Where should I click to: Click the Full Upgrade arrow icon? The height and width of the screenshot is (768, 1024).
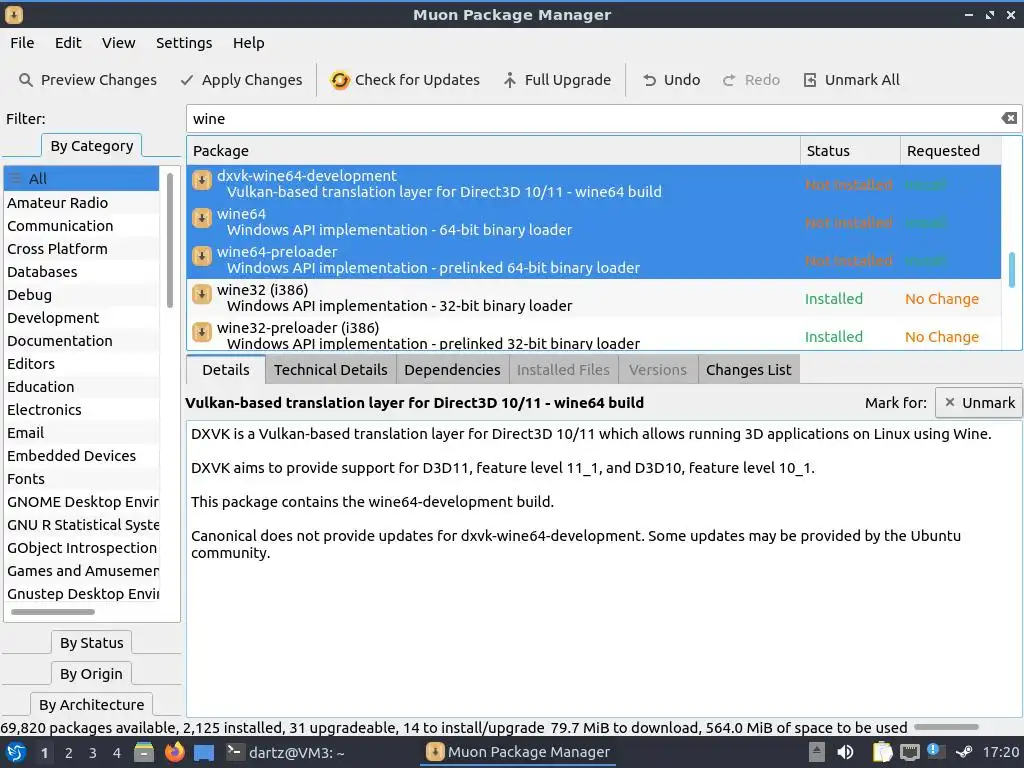coord(509,80)
